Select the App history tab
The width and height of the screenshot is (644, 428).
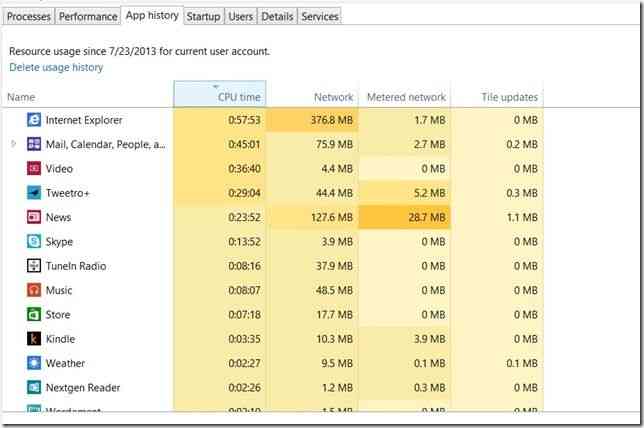coord(152,16)
